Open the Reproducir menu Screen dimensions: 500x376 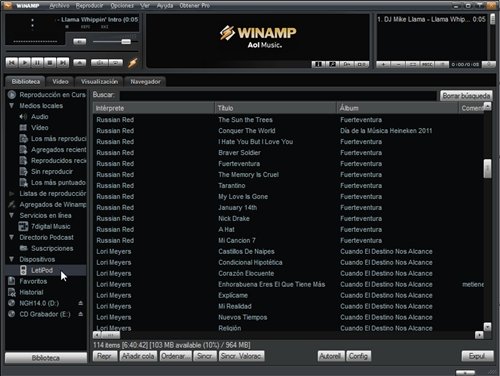click(89, 6)
